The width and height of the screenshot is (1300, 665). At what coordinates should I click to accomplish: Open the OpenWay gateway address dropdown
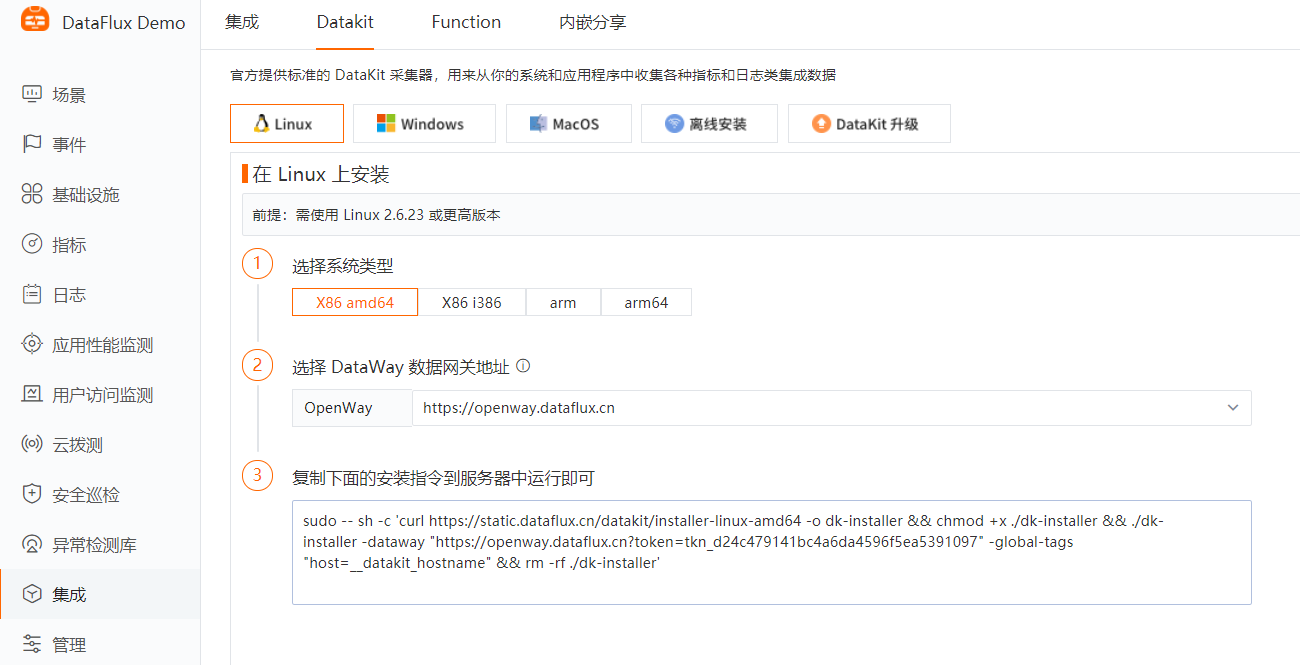coord(831,408)
